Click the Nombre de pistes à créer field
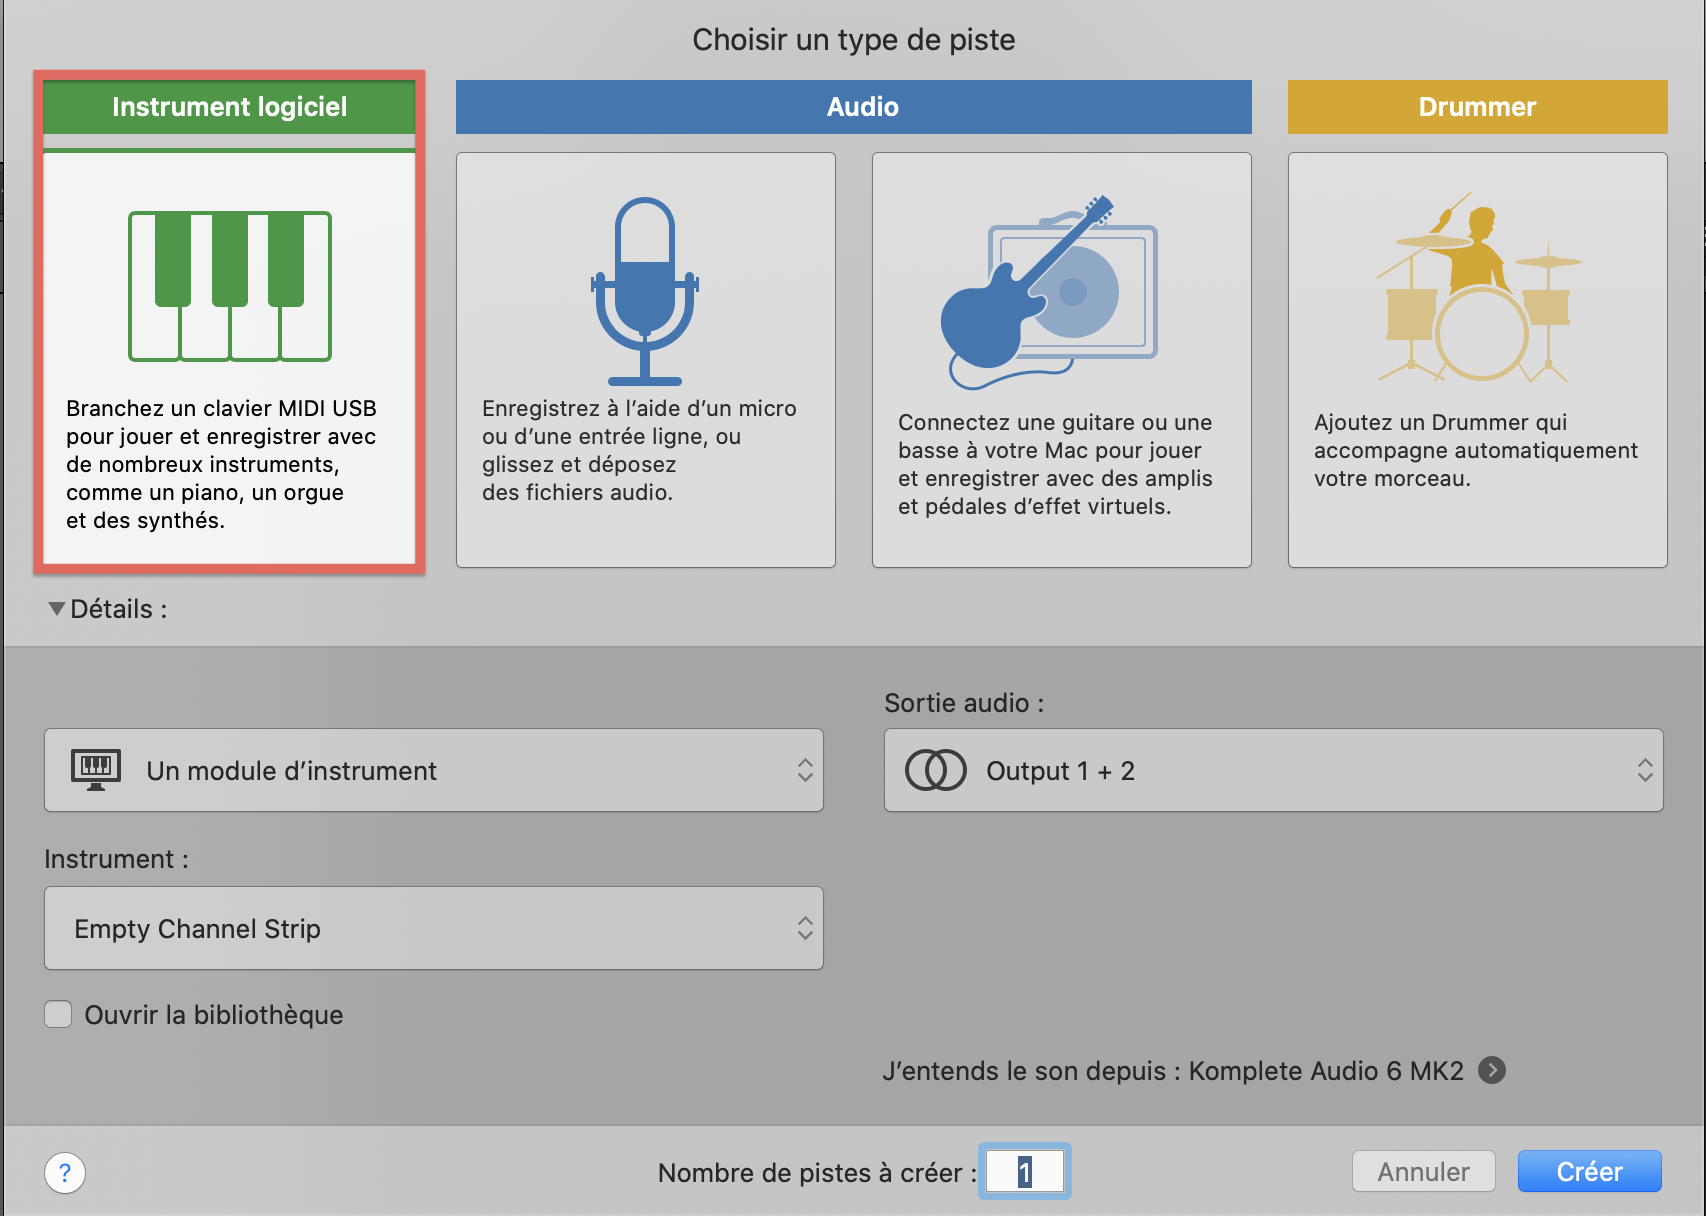Image resolution: width=1706 pixels, height=1216 pixels. click(x=1024, y=1171)
